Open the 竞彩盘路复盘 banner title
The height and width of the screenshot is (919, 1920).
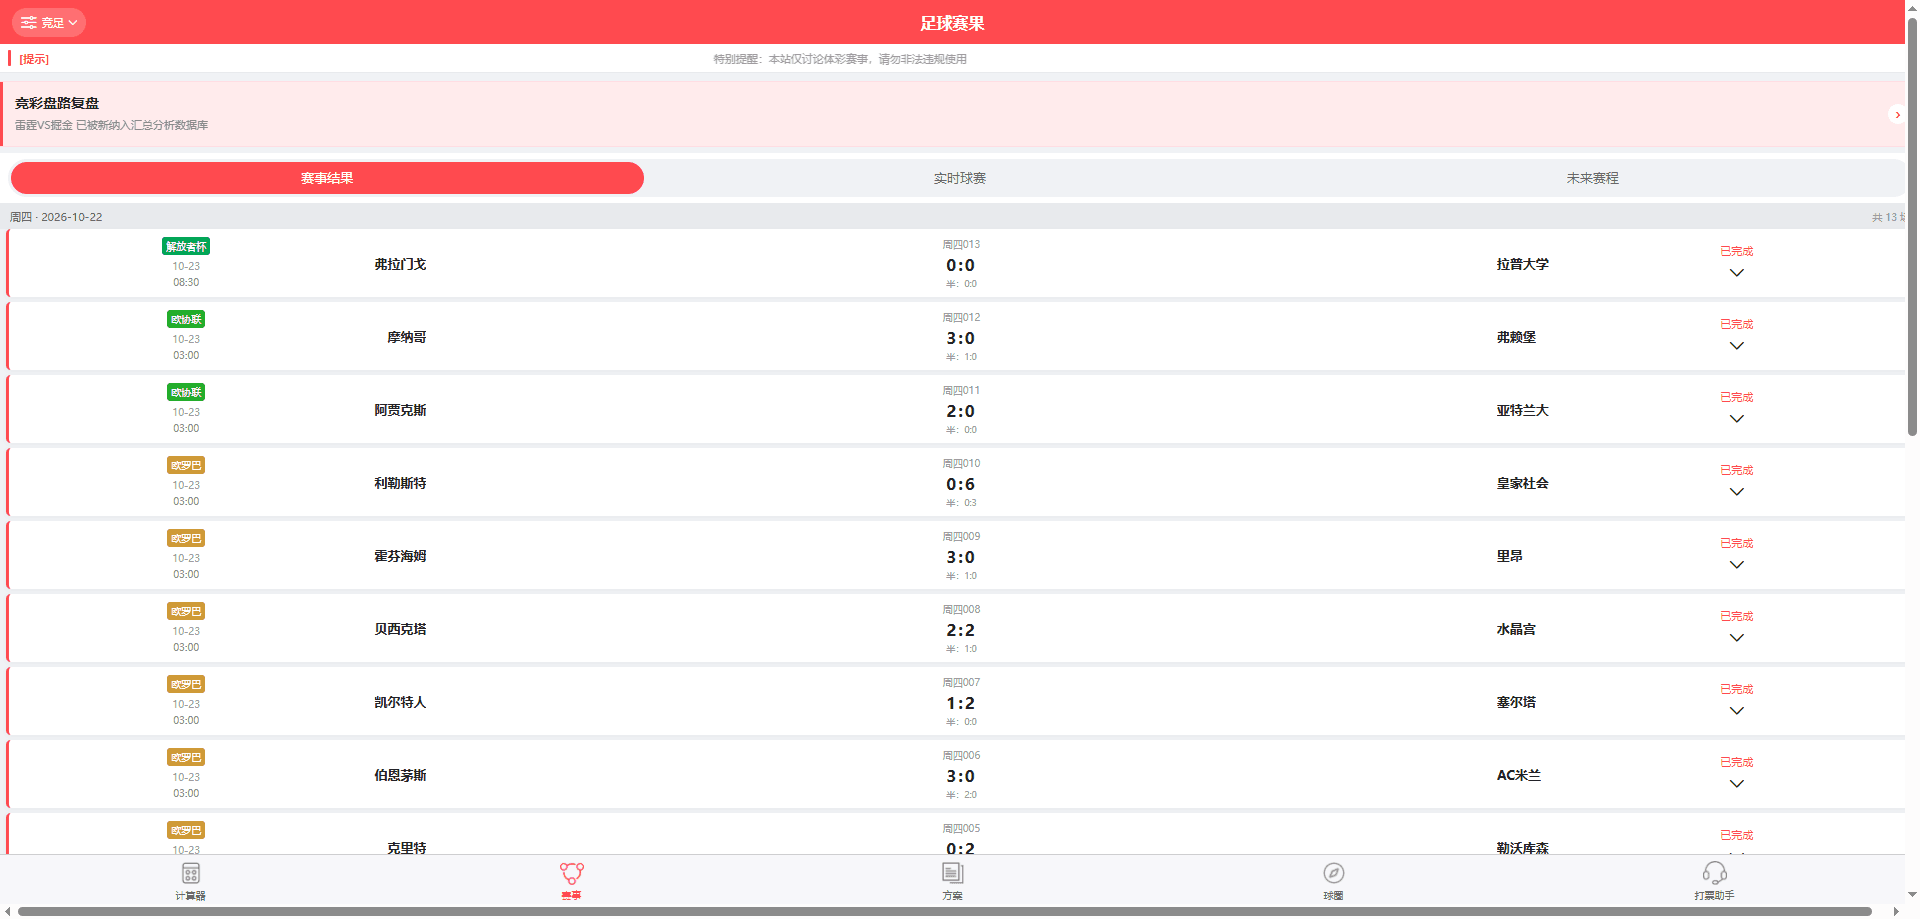tap(57, 103)
